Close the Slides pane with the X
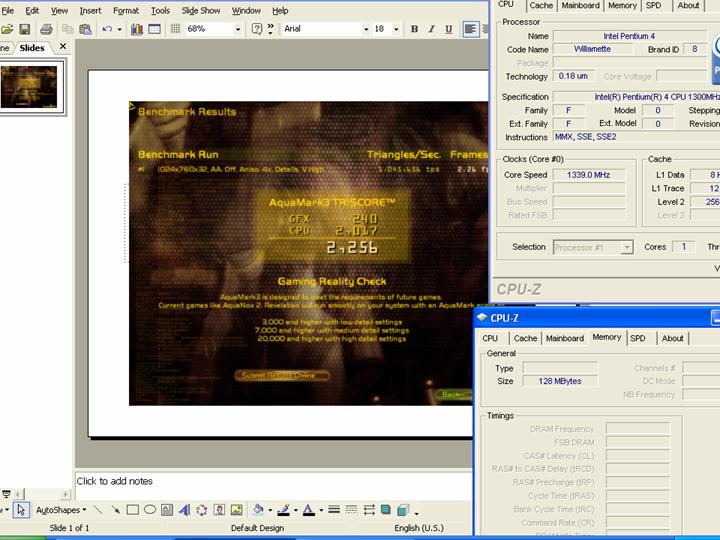Viewport: 720px width, 540px height. click(x=63, y=46)
